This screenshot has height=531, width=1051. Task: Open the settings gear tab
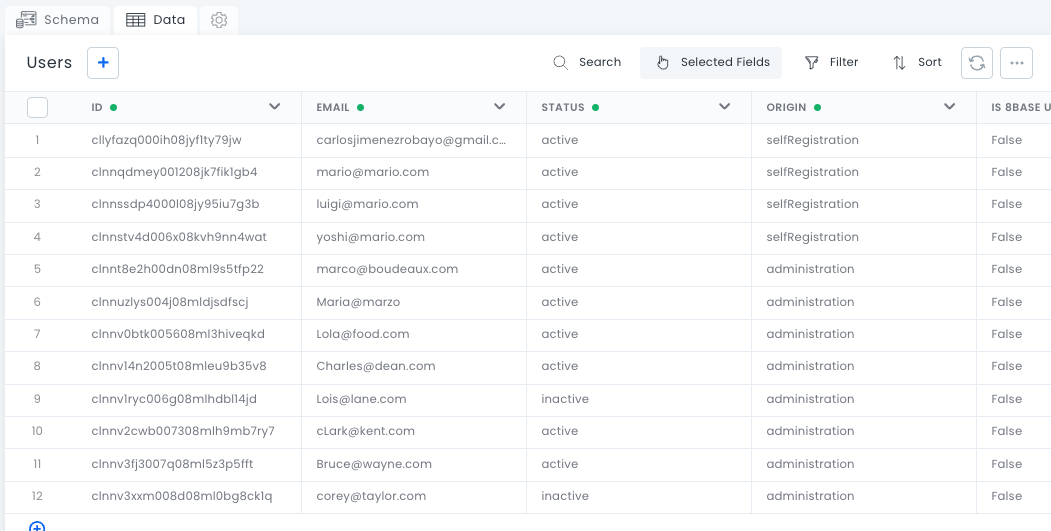[x=219, y=20]
